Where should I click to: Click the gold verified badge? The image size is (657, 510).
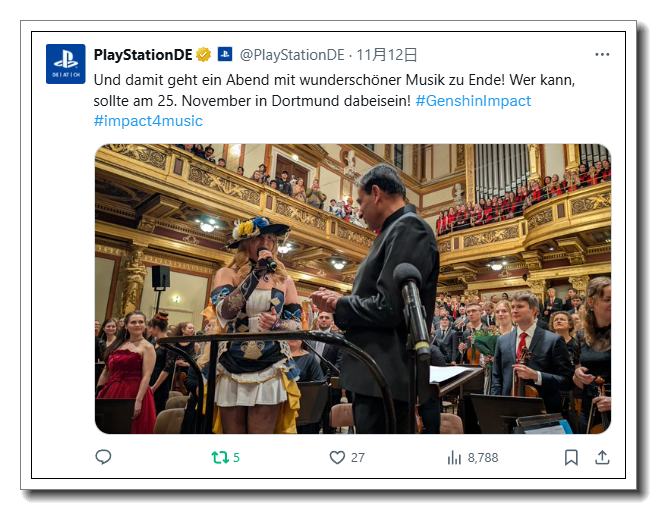[x=204, y=54]
